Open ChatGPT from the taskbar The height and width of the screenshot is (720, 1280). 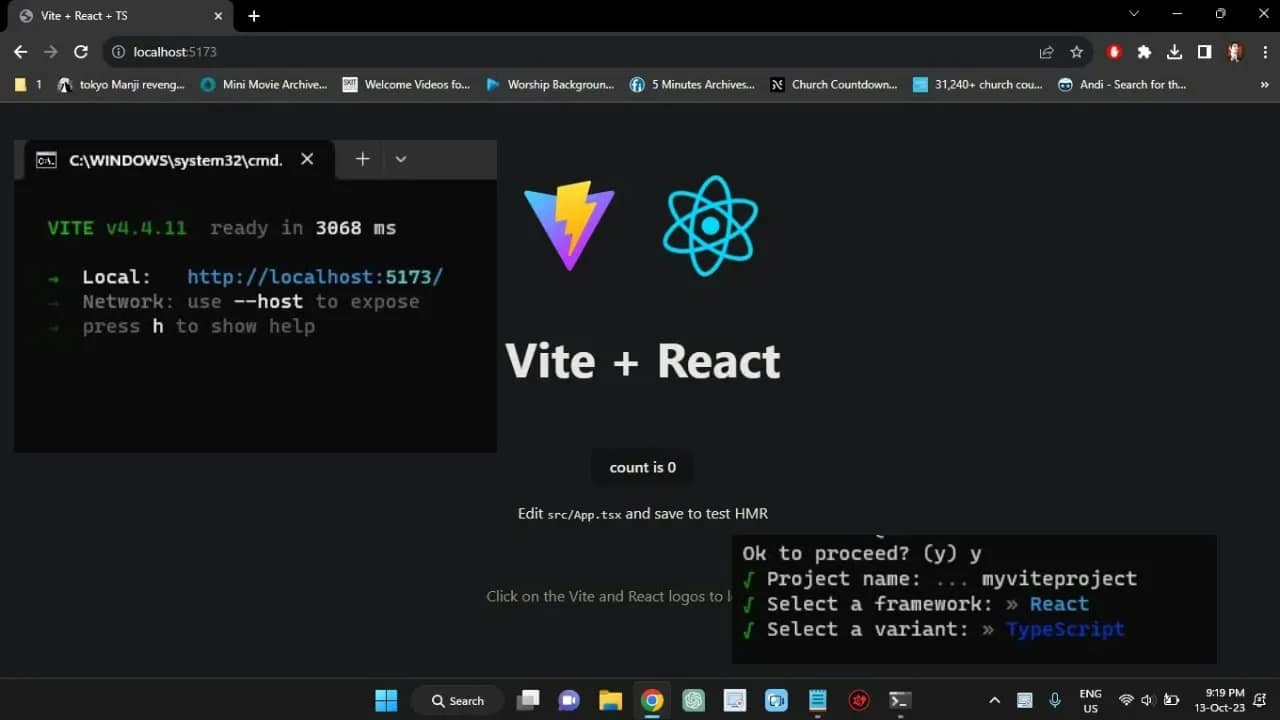click(693, 700)
